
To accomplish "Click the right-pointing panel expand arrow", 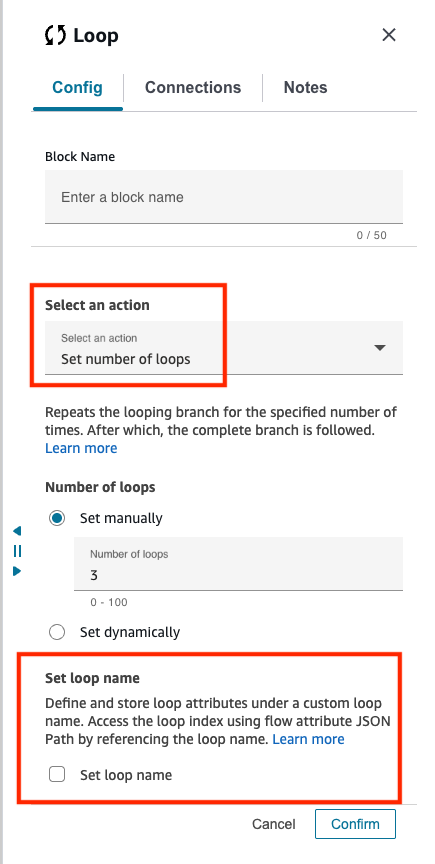I will coord(17,571).
